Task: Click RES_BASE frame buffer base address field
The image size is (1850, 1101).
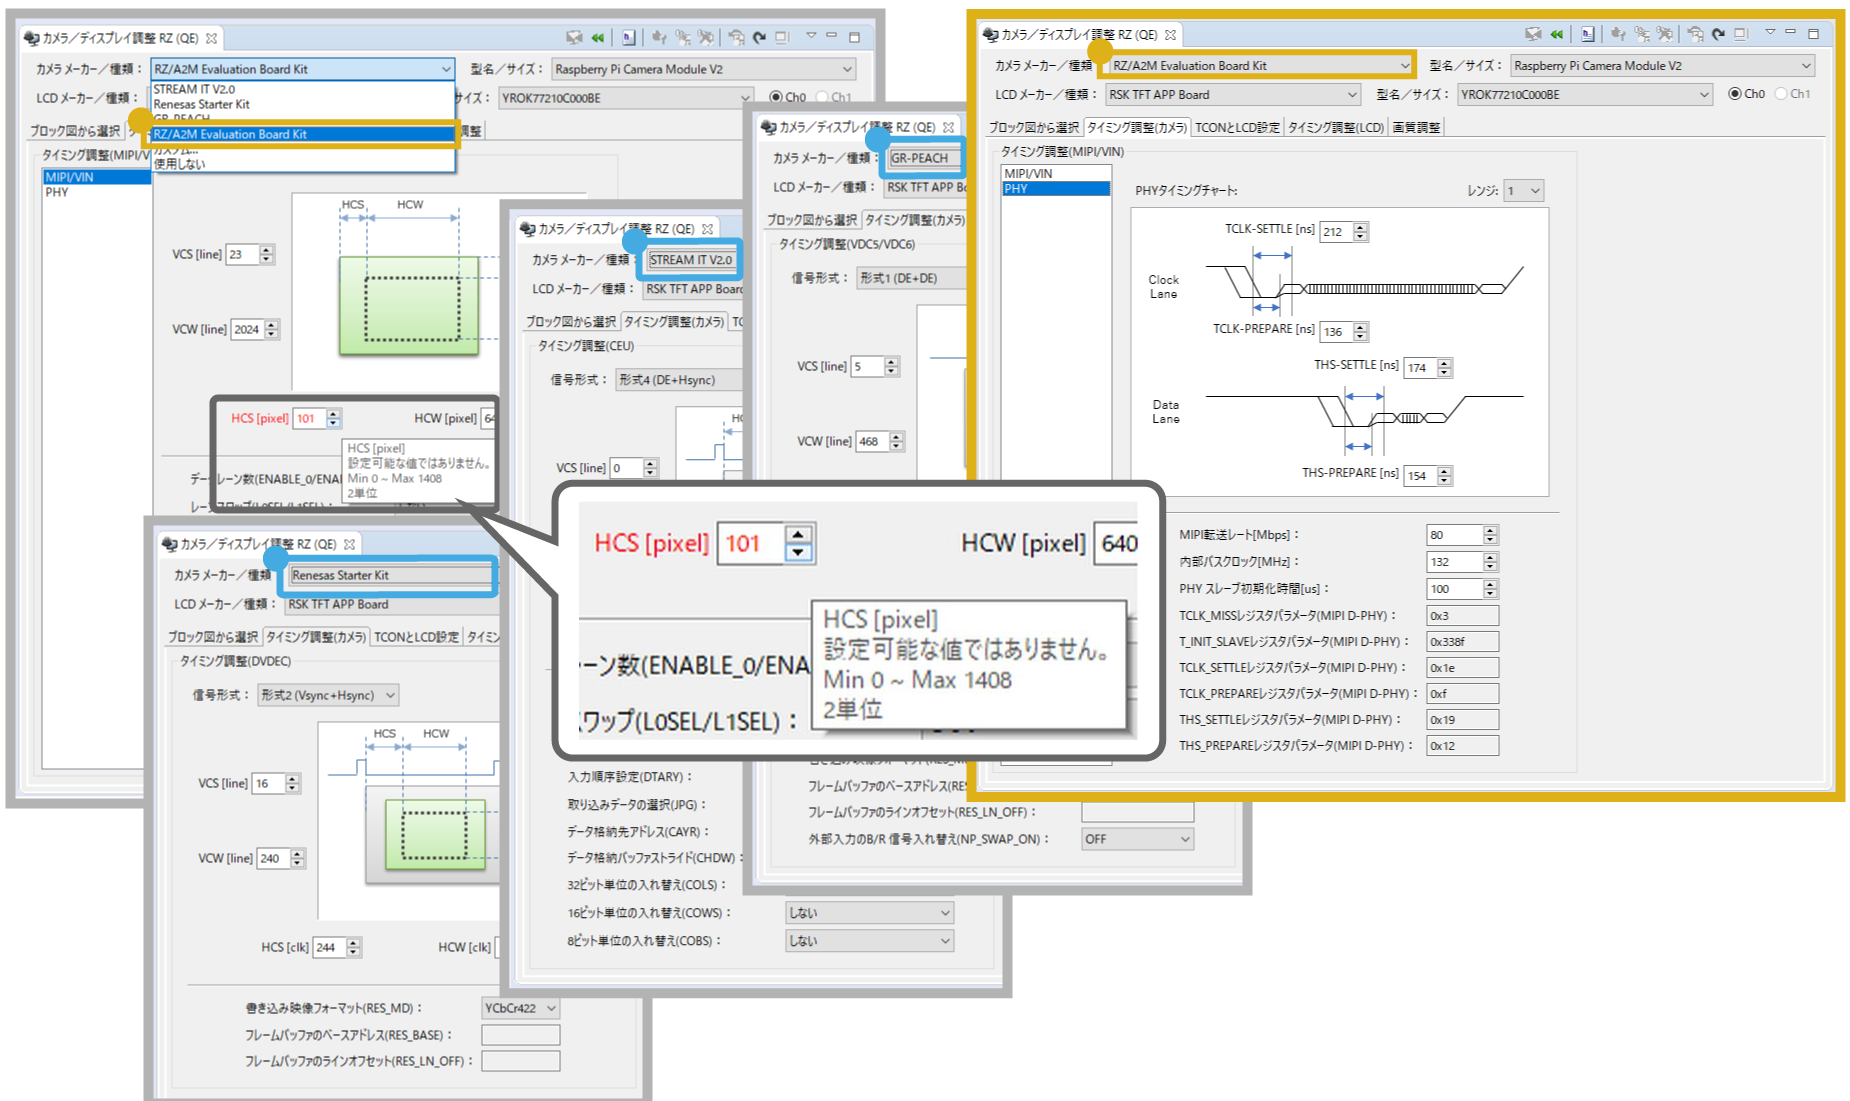Action: pyautogui.click(x=520, y=1035)
